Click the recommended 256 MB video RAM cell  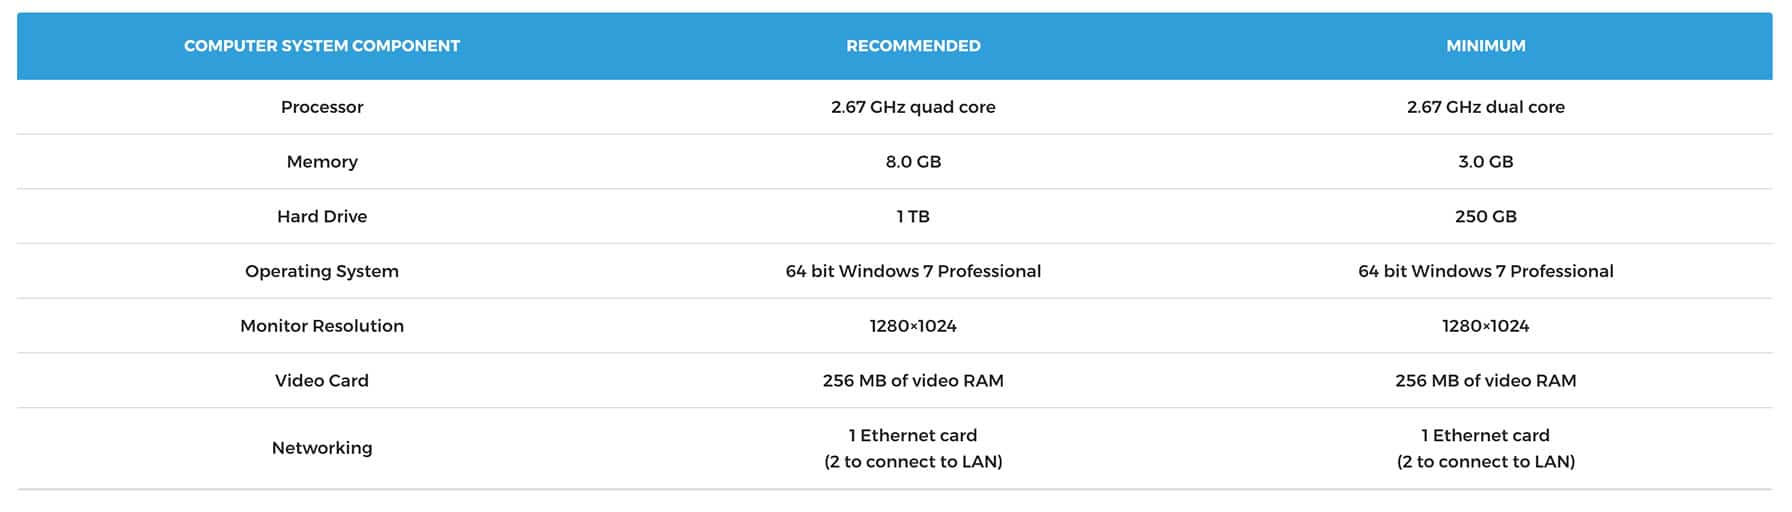pos(913,381)
